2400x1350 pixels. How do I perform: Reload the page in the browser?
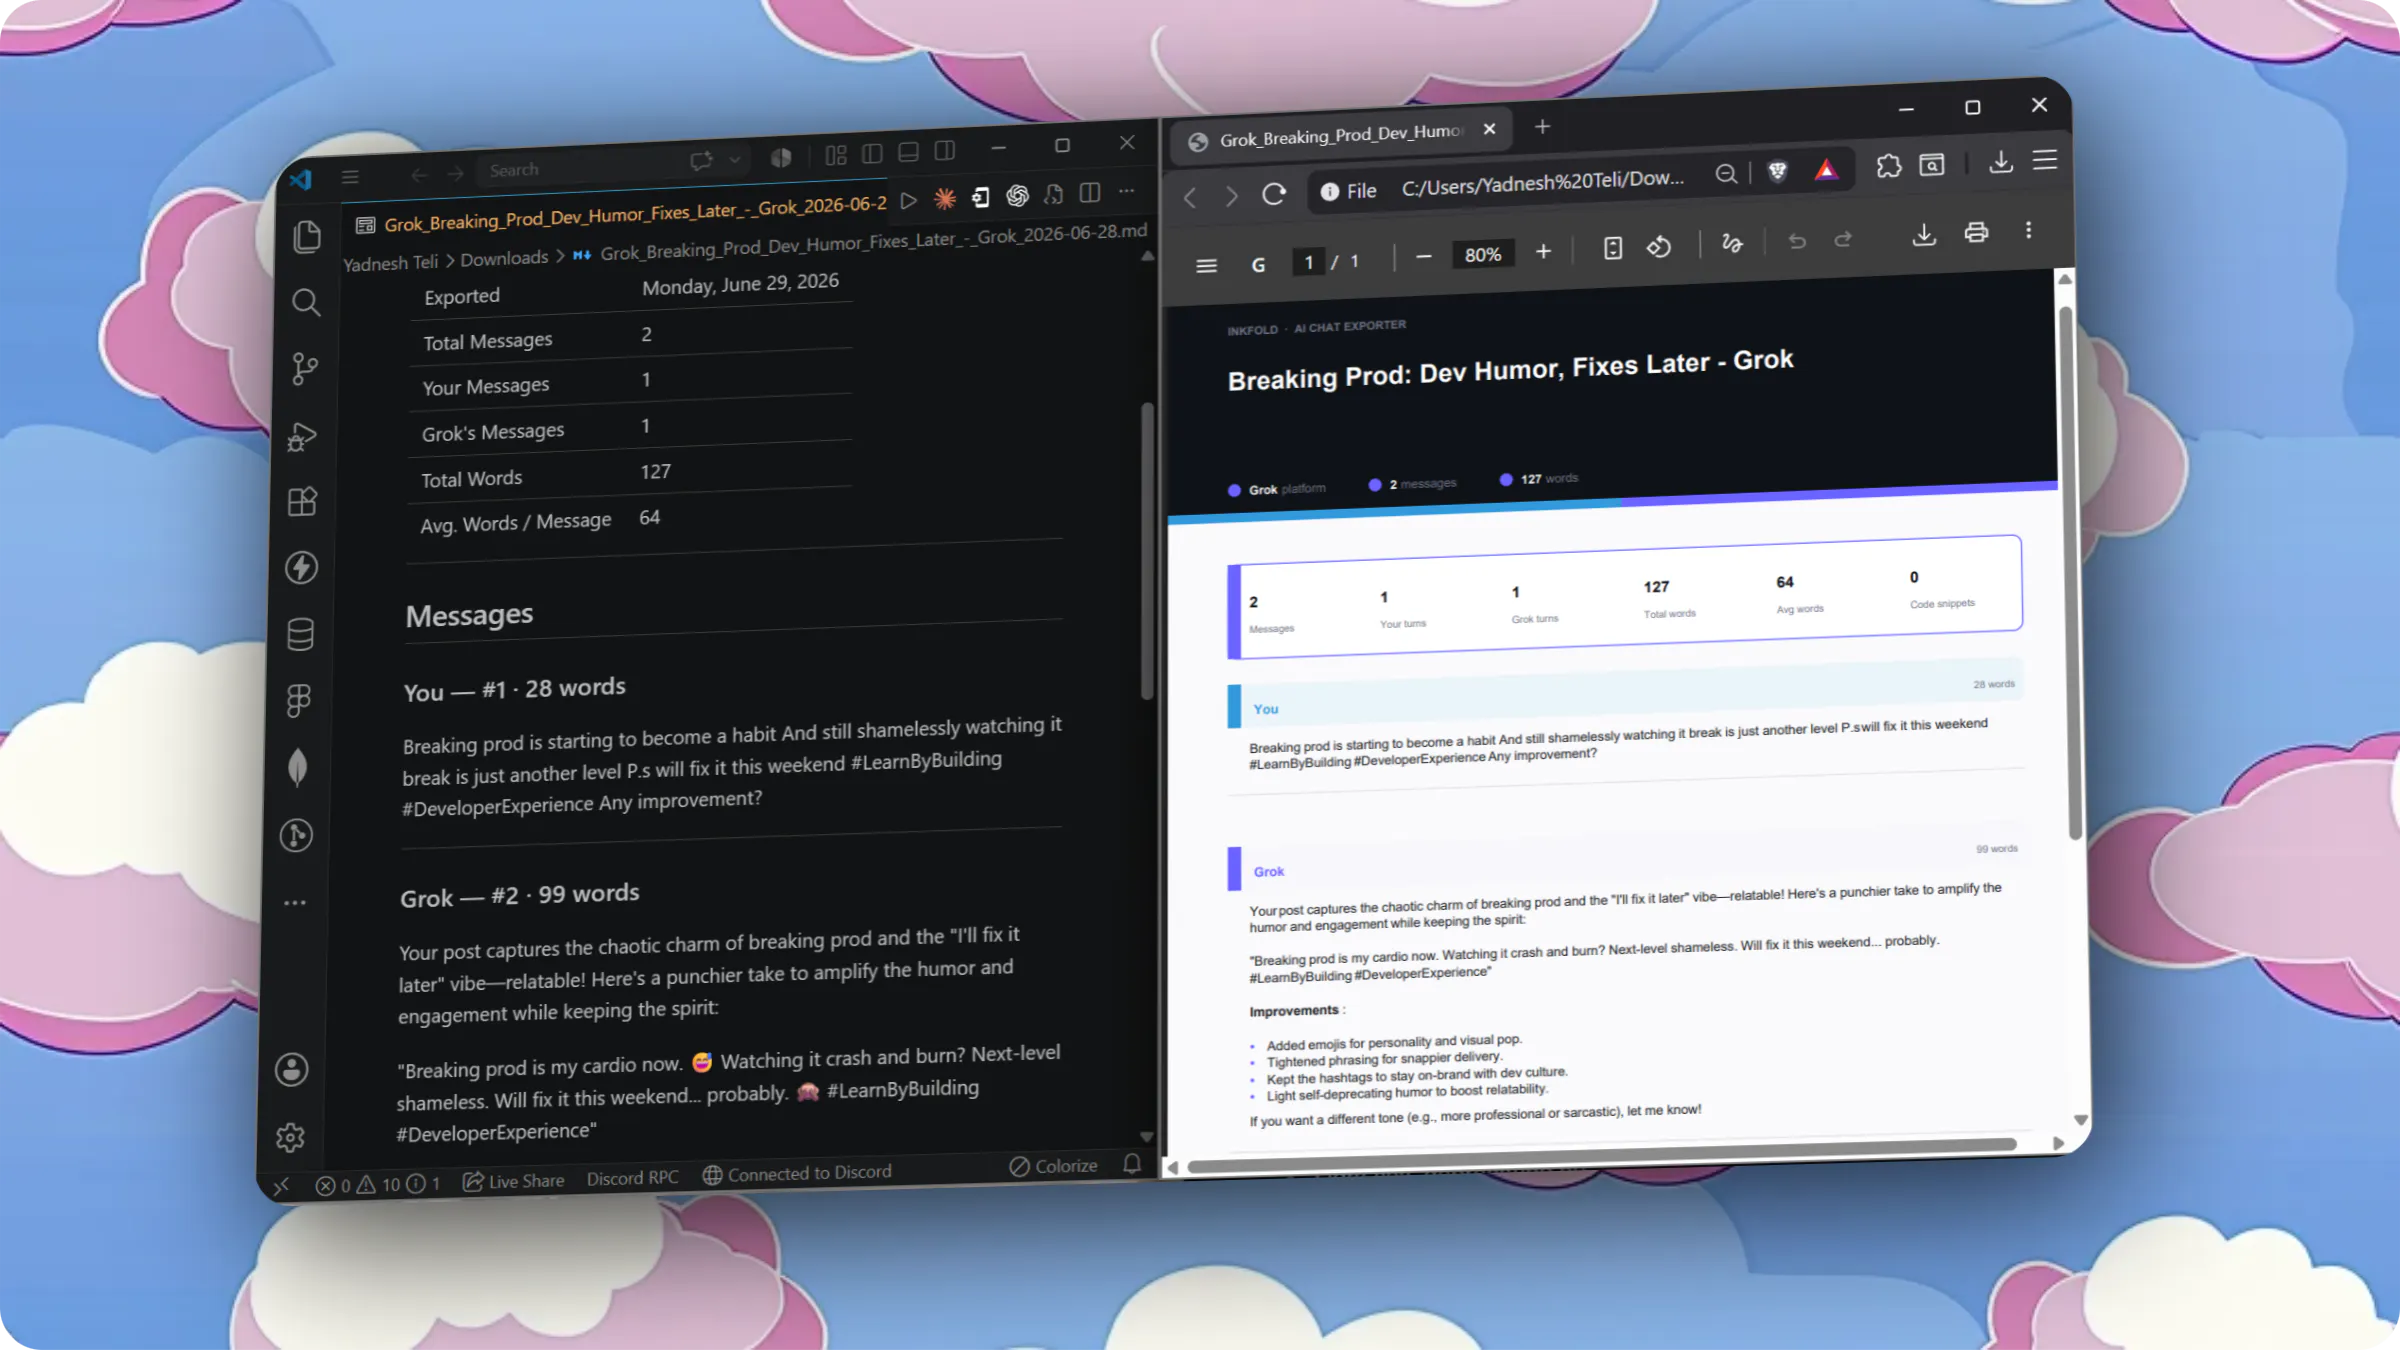tap(1274, 193)
